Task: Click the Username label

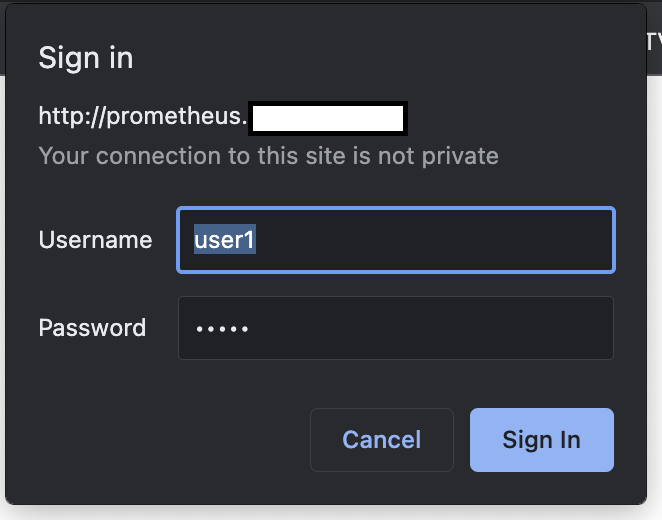Action: (x=95, y=240)
